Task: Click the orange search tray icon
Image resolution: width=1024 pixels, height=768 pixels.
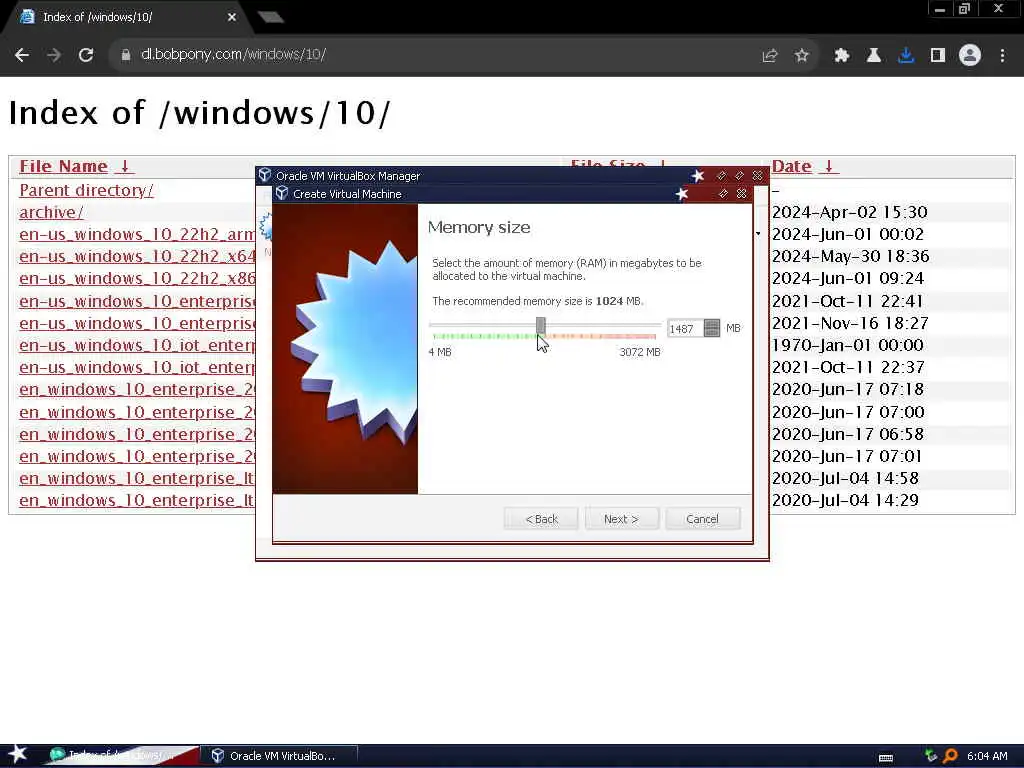Action: (950, 756)
